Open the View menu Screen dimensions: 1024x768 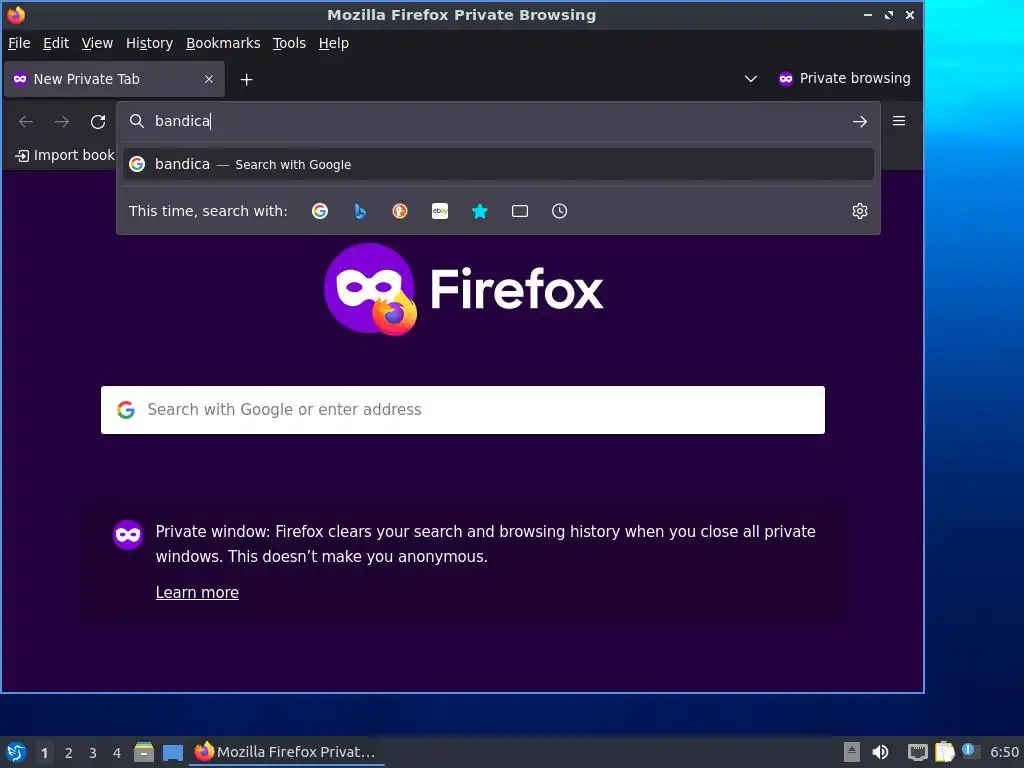(x=97, y=43)
